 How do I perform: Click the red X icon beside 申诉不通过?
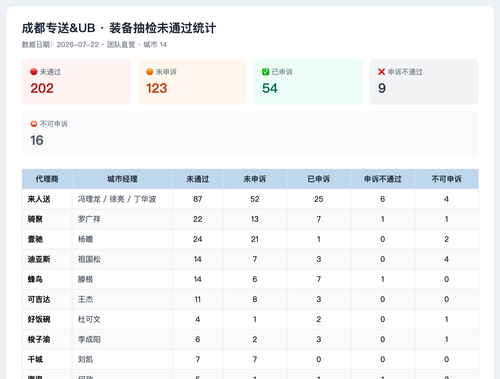click(x=382, y=72)
